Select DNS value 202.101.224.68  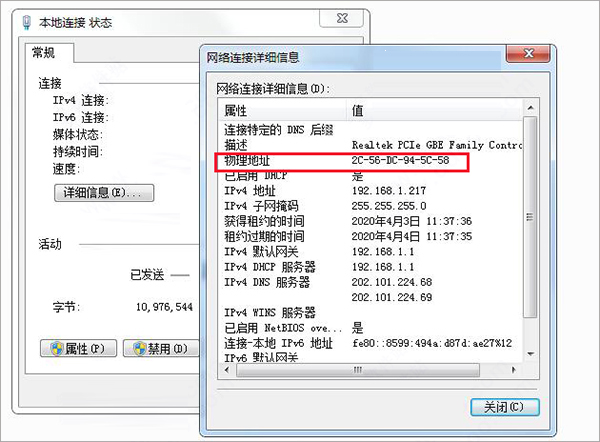point(392,282)
